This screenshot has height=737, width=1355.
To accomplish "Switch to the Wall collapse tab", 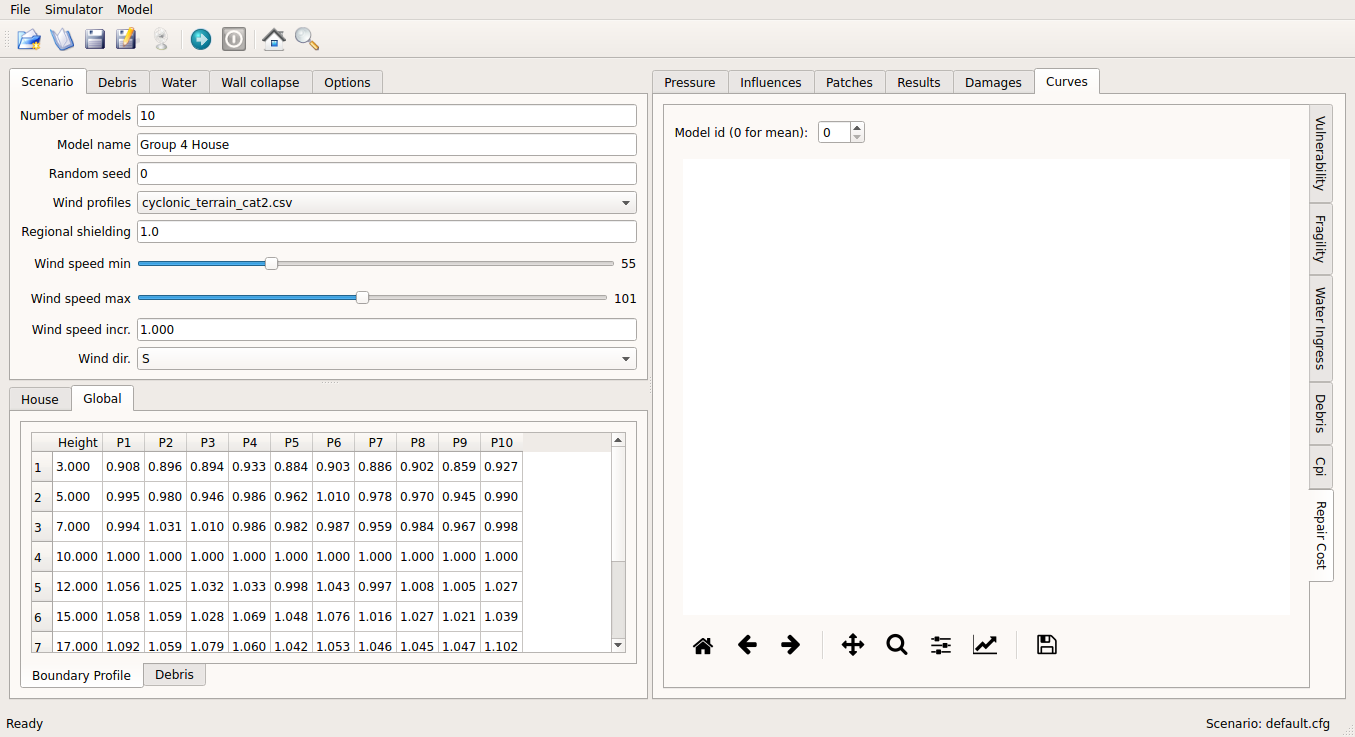I will point(260,82).
